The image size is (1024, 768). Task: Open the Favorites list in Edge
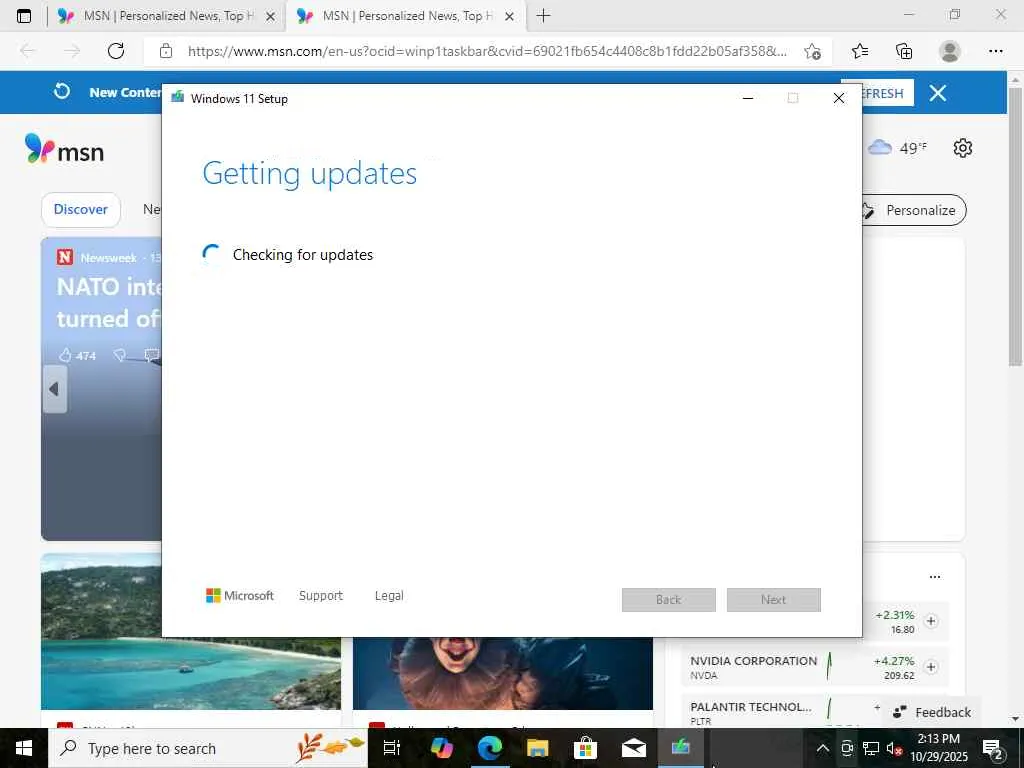[x=860, y=51]
